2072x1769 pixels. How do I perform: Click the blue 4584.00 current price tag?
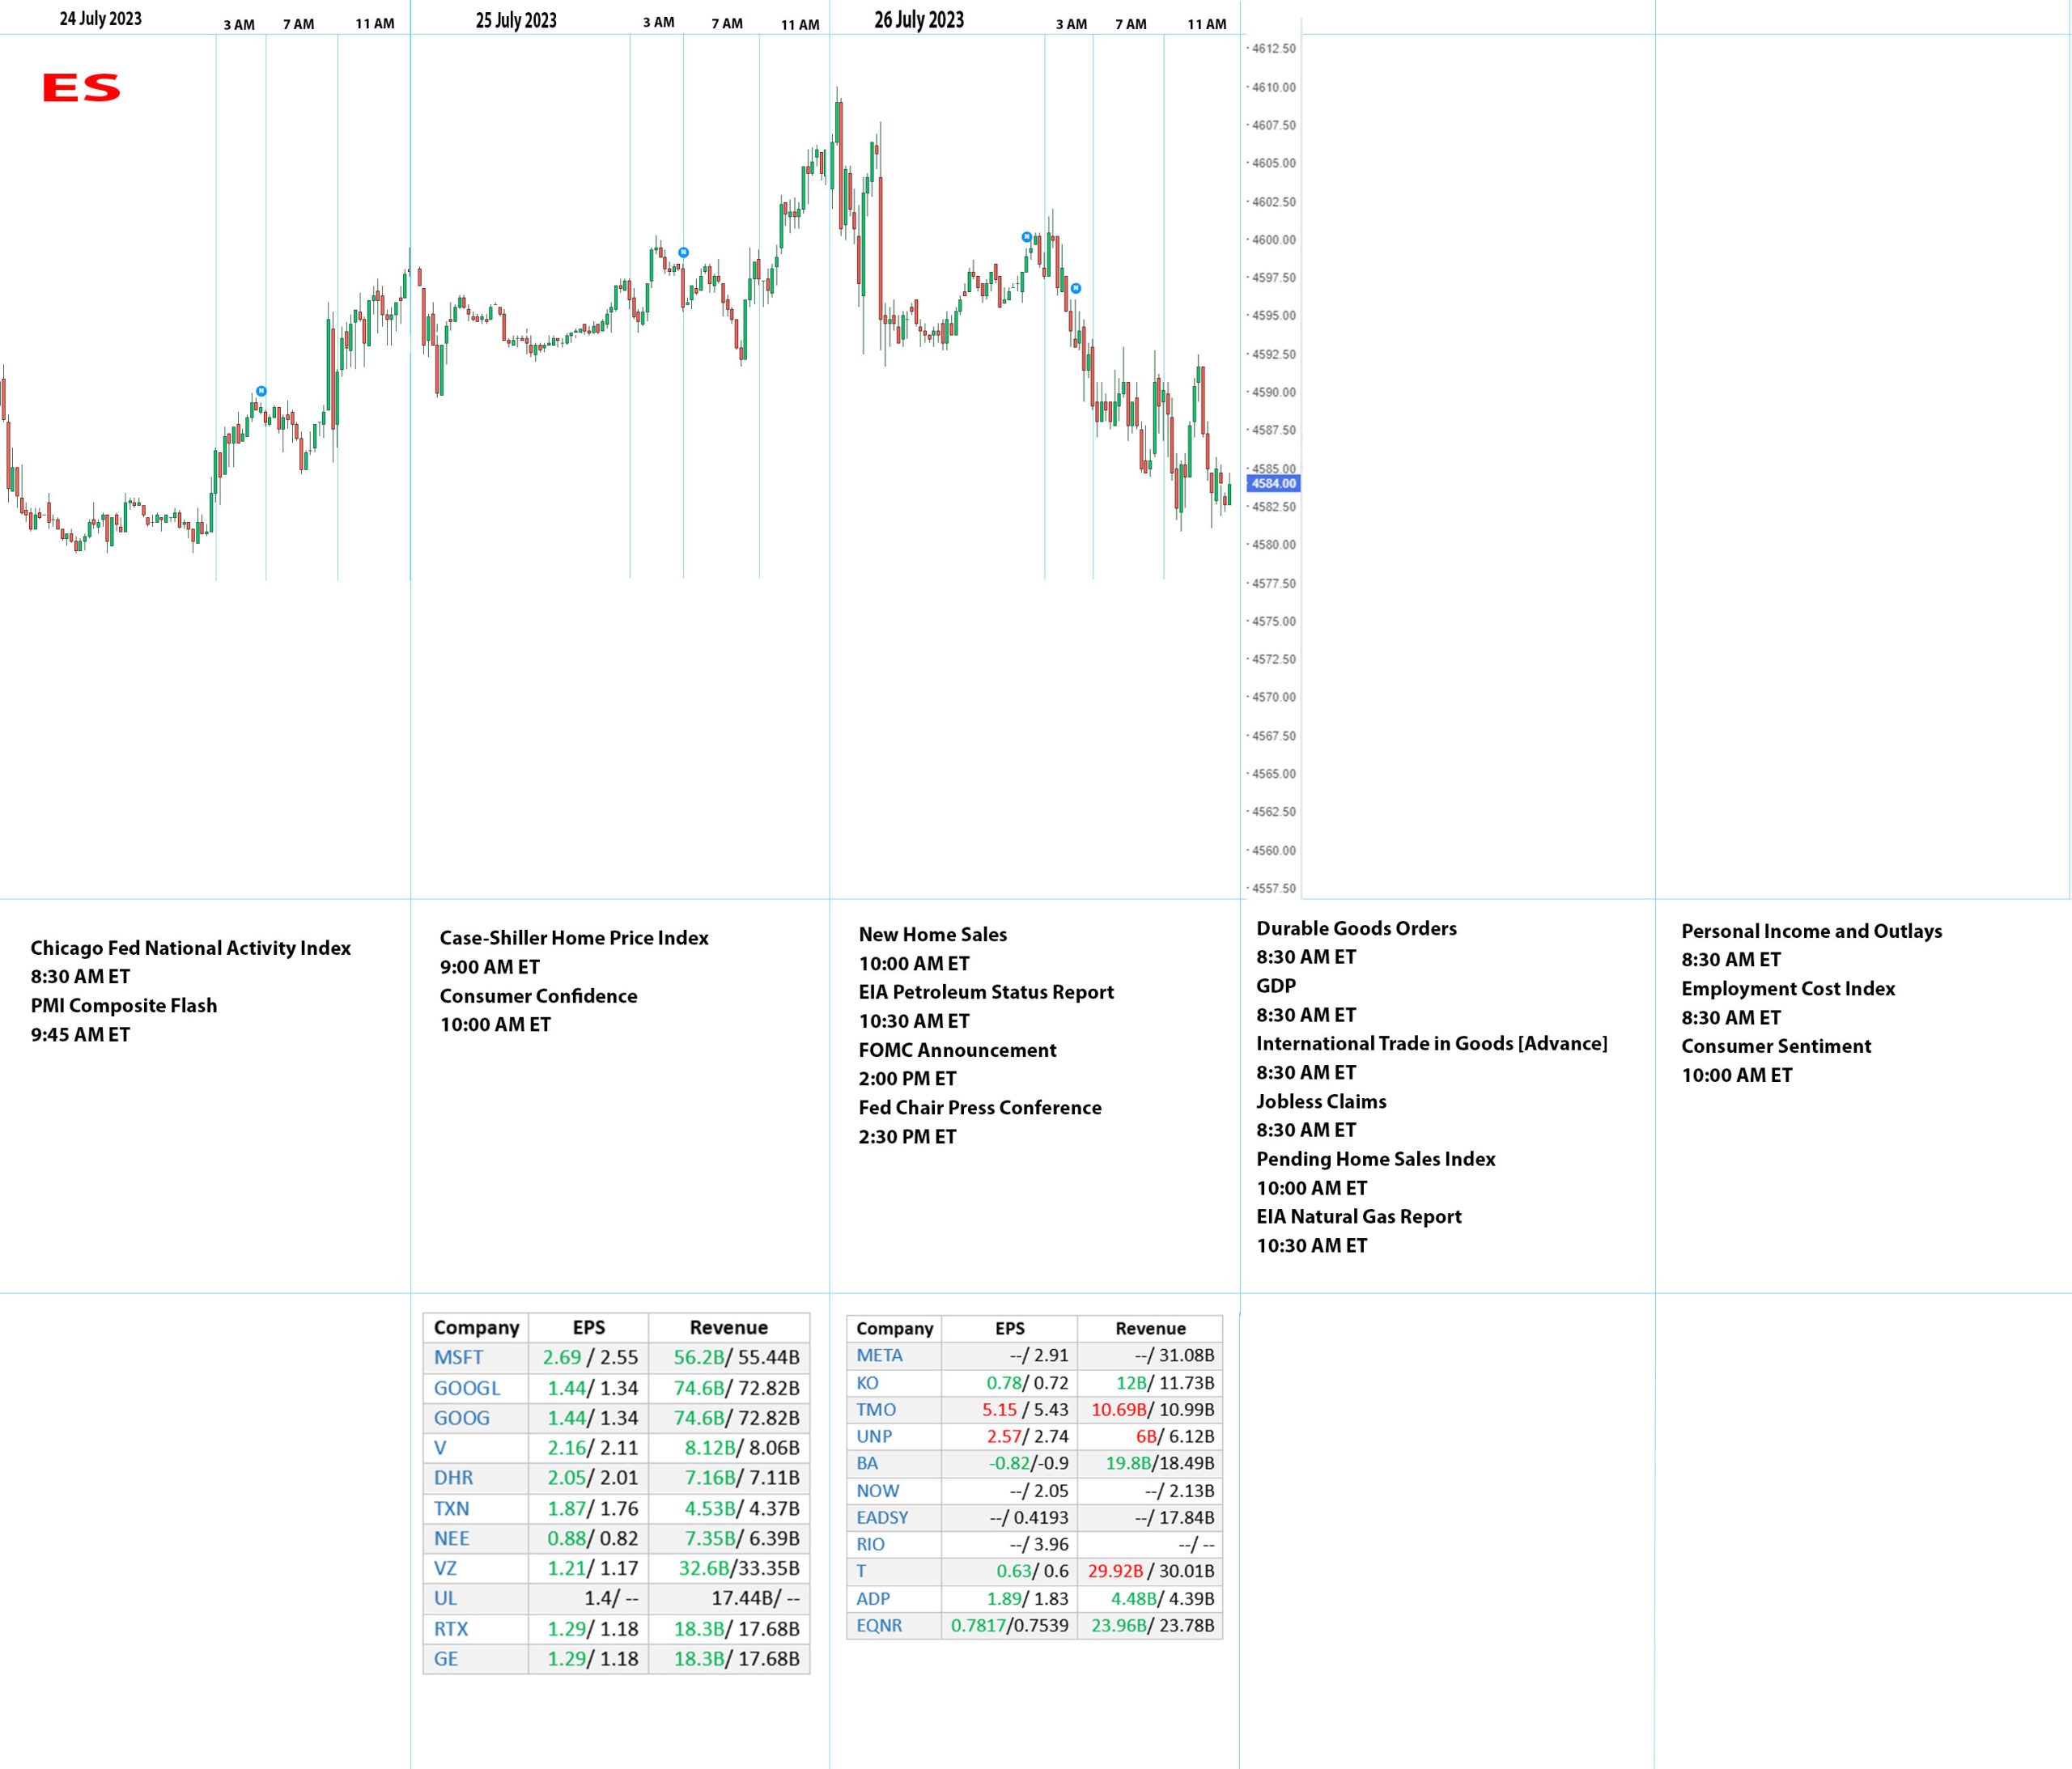[1273, 483]
